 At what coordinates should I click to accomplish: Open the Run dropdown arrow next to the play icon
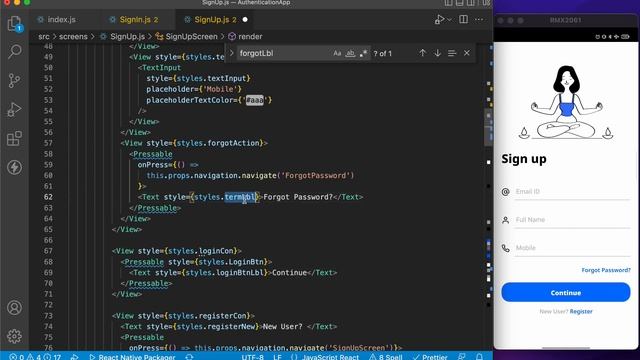click(449, 19)
